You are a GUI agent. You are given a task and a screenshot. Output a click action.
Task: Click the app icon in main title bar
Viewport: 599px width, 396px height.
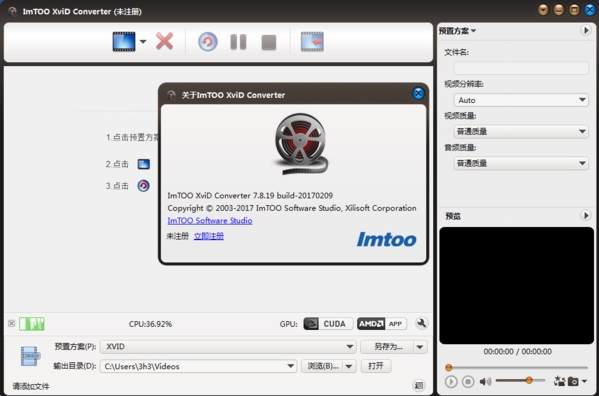pos(12,11)
